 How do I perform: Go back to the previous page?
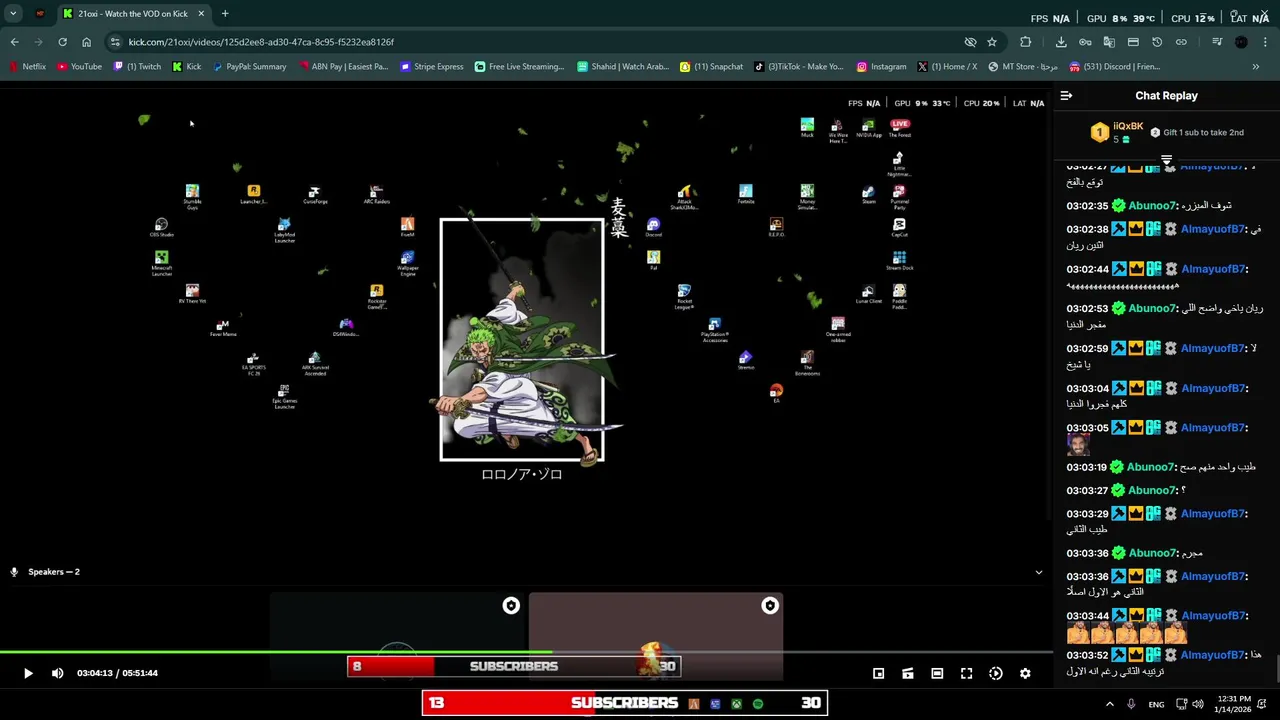pyautogui.click(x=14, y=42)
